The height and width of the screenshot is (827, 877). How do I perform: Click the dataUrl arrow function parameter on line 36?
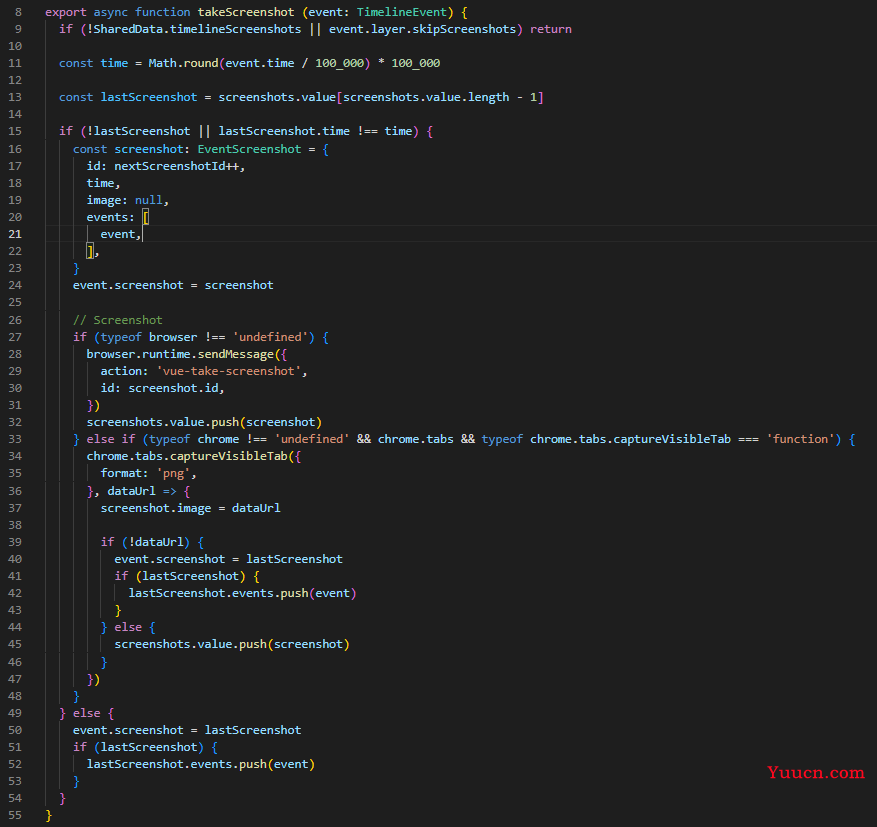[131, 491]
